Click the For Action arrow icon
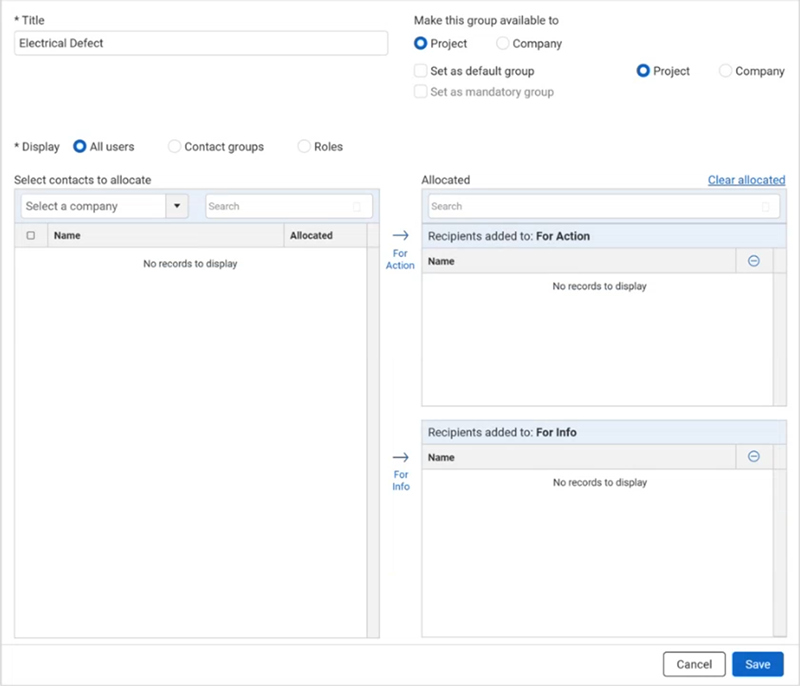800x686 pixels. (x=401, y=235)
